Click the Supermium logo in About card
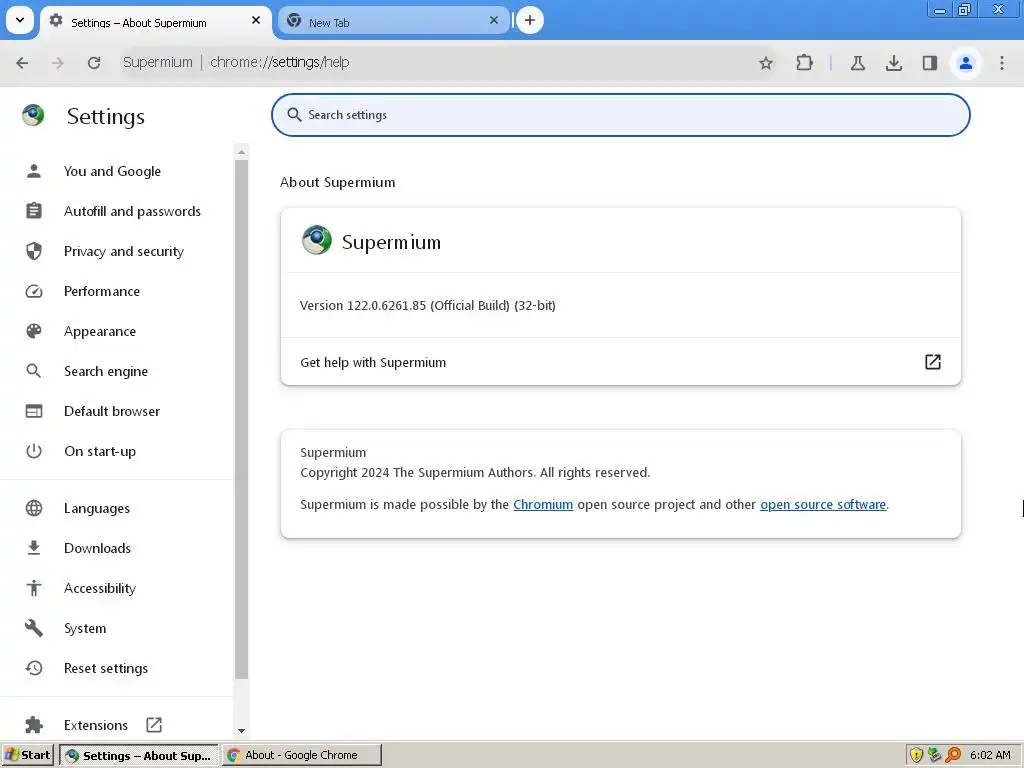The width and height of the screenshot is (1024, 768). tap(317, 240)
